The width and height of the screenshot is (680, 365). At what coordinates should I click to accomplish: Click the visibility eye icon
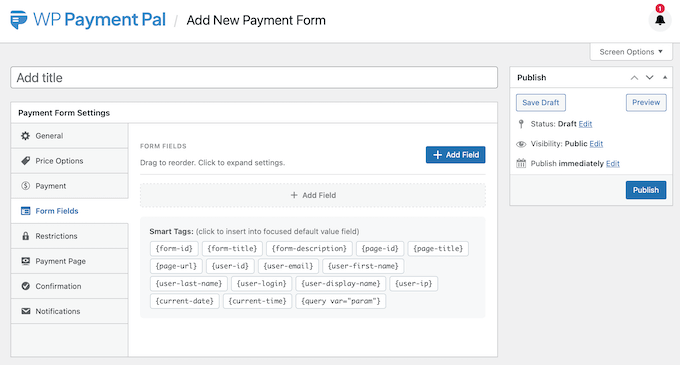point(521,144)
